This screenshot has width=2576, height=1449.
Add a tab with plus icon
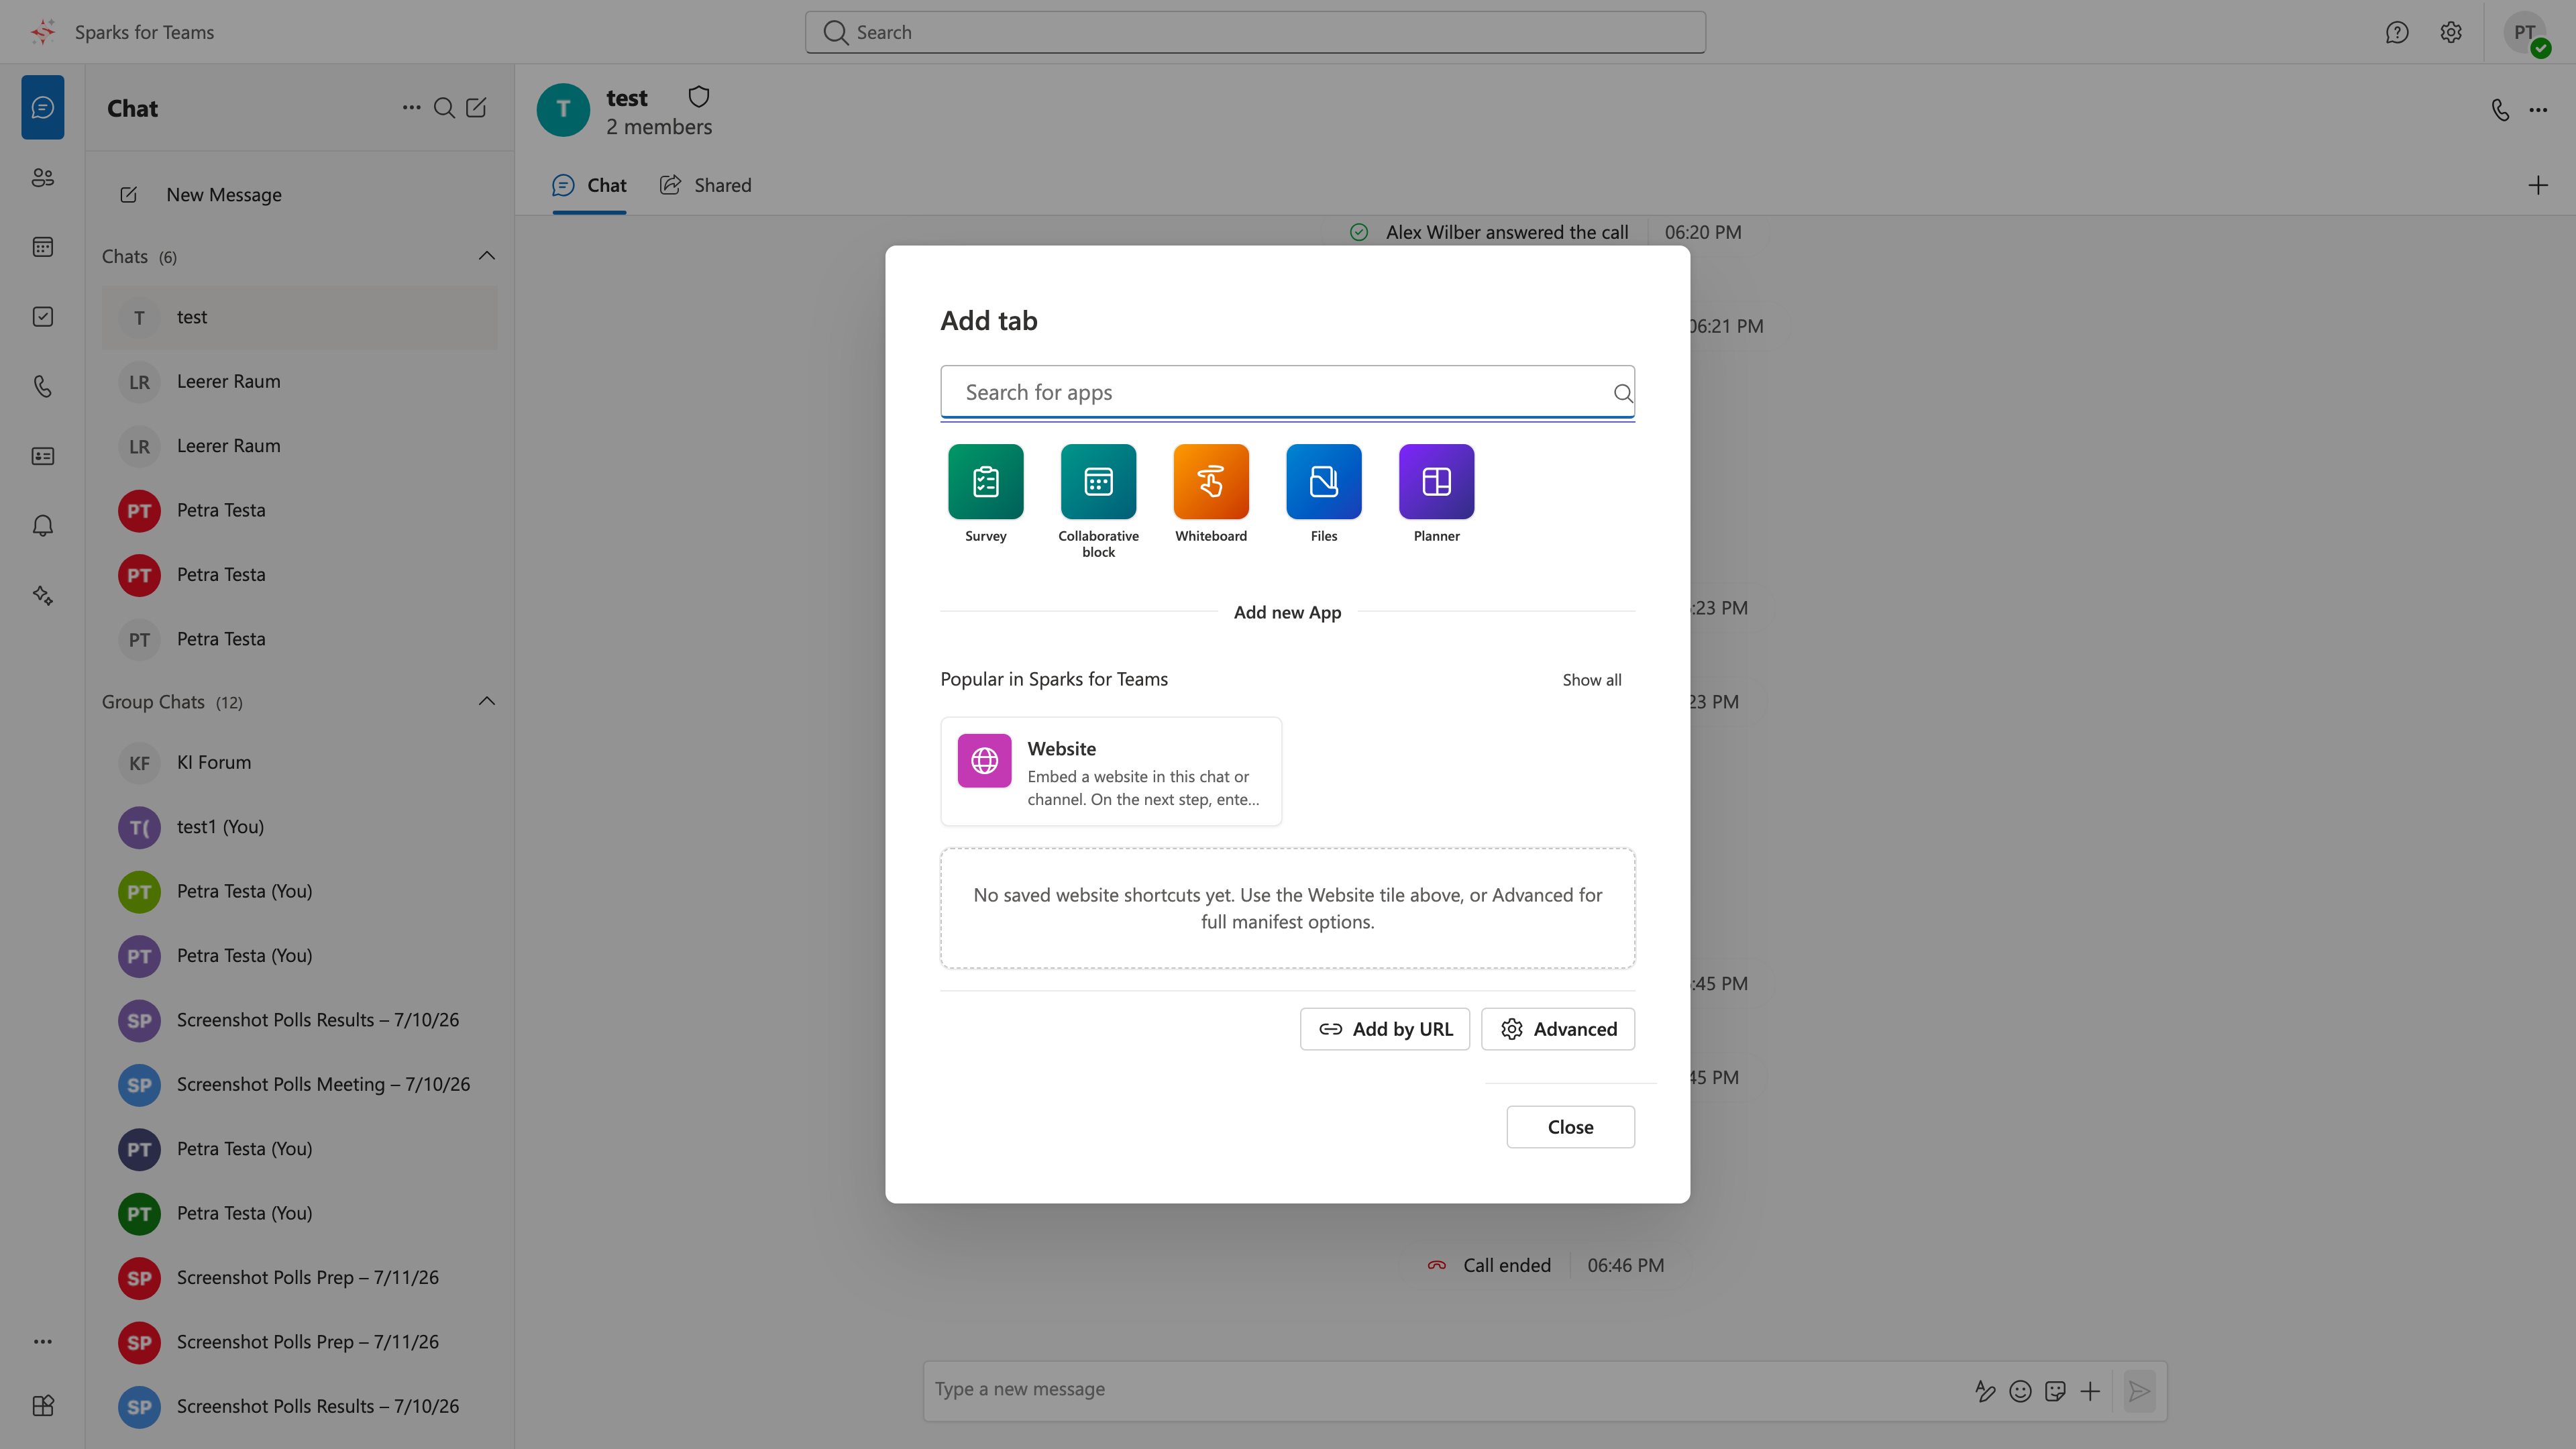click(x=2538, y=185)
